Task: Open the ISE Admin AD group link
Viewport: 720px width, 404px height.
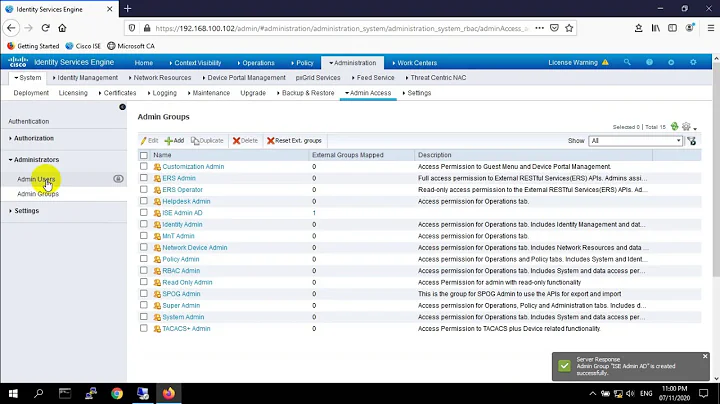Action: [x=182, y=213]
